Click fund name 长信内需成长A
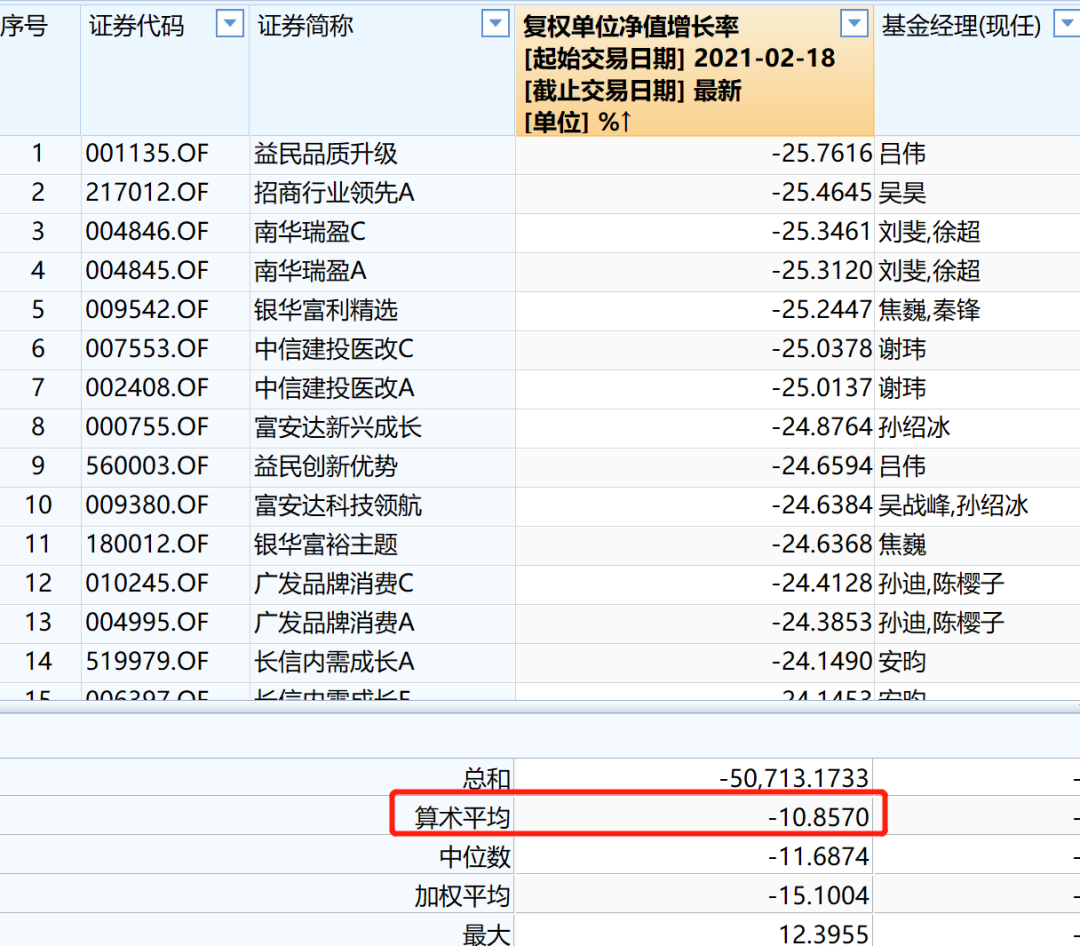Image resolution: width=1080 pixels, height=946 pixels. (334, 662)
